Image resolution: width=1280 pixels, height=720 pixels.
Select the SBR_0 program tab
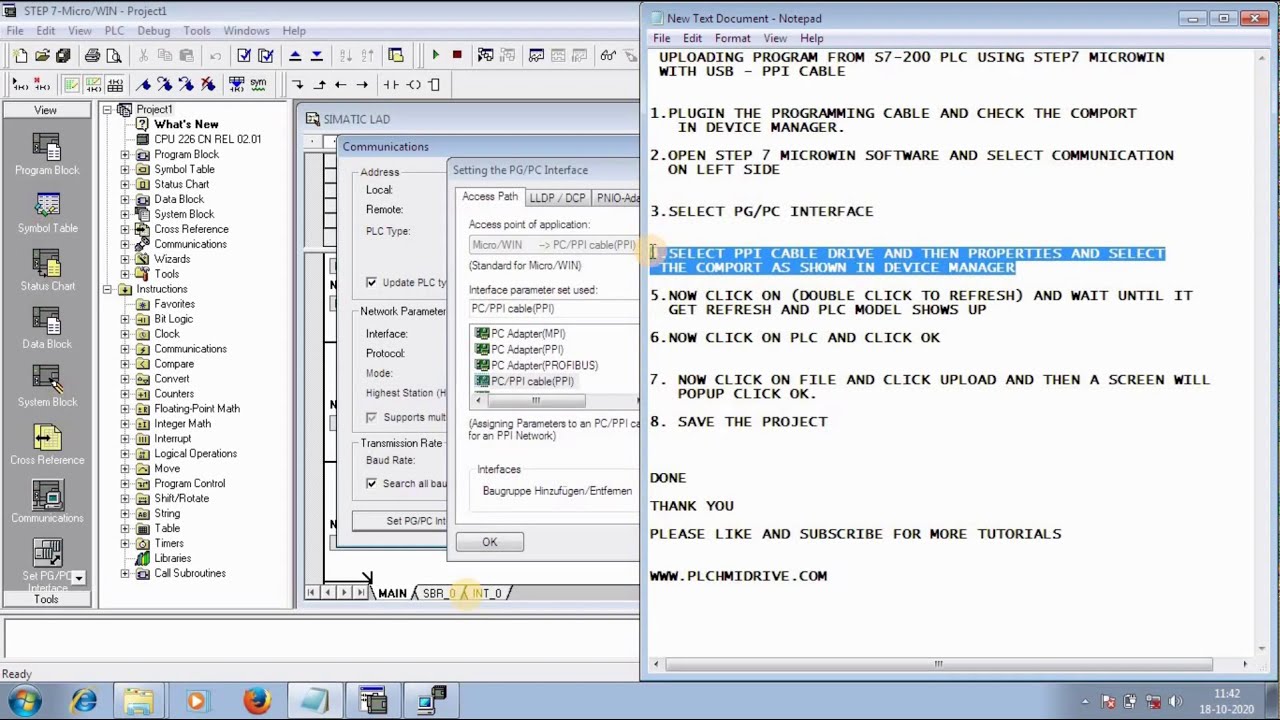439,593
